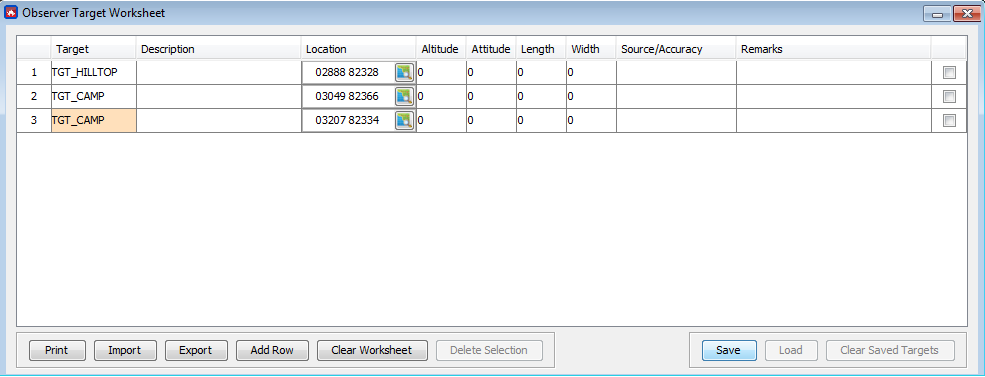This screenshot has width=985, height=377.
Task: Click the Location column header
Action: tap(359, 49)
